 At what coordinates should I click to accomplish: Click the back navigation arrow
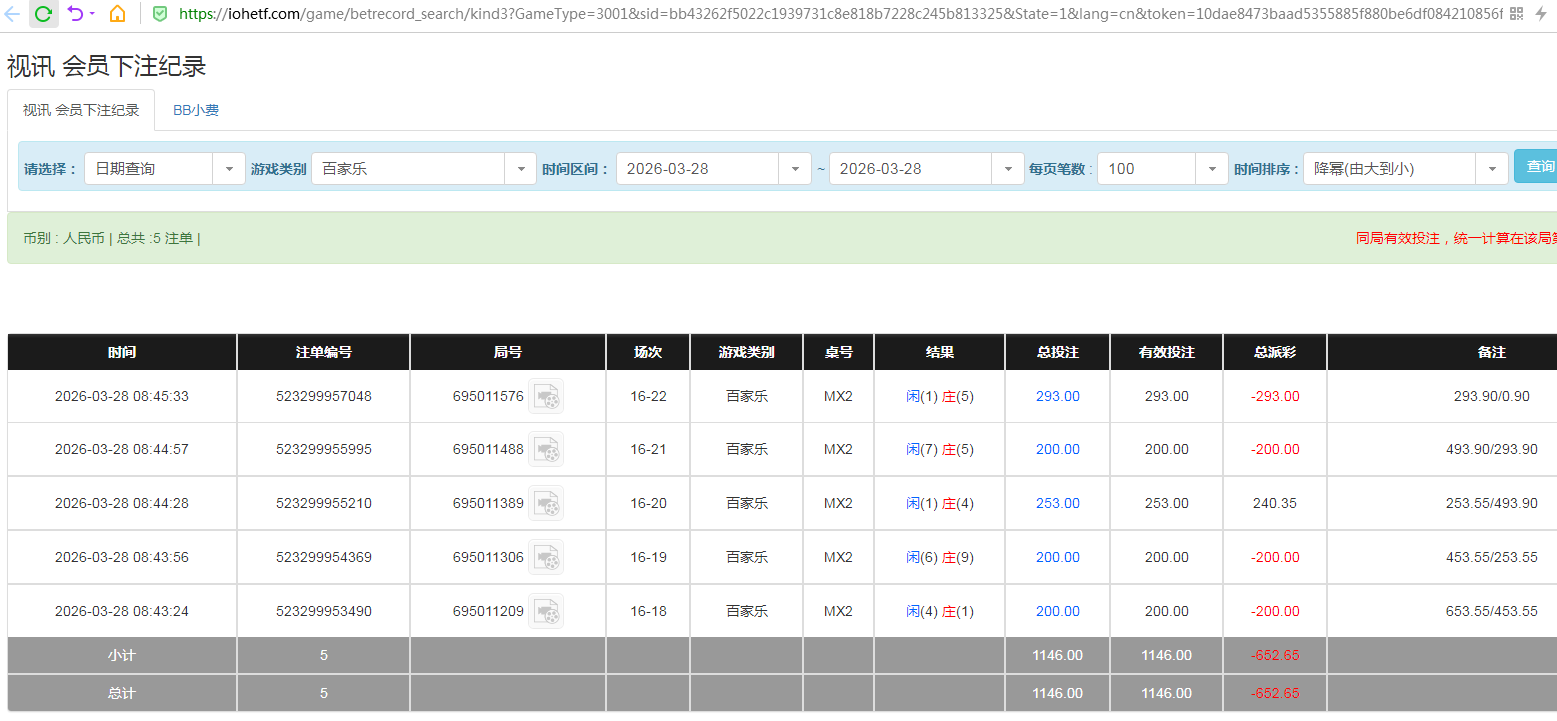(x=12, y=14)
